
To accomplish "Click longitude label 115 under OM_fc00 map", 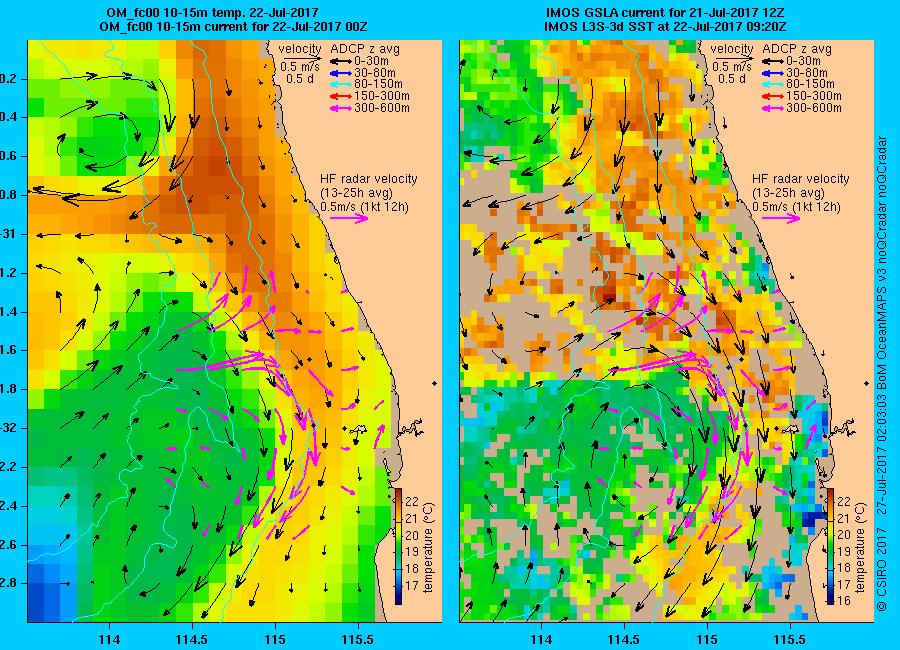I will tap(275, 640).
